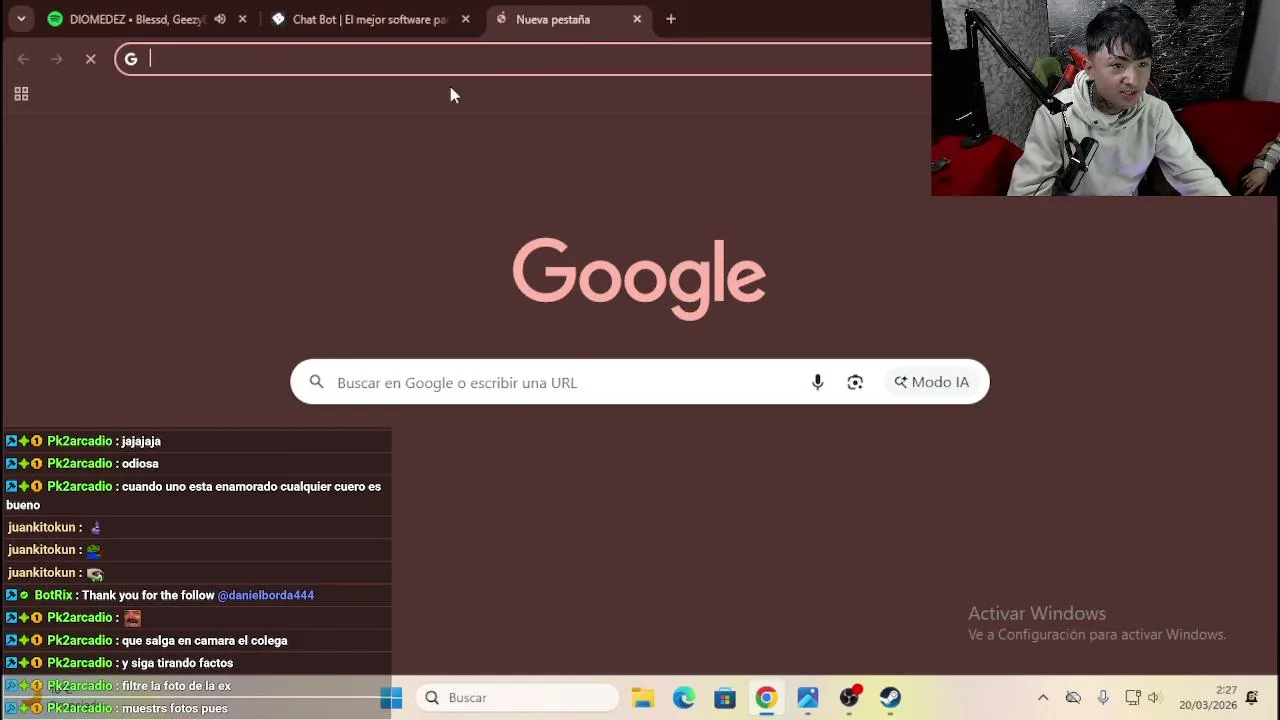
Task: Start voice search with microphone icon
Action: click(x=817, y=382)
